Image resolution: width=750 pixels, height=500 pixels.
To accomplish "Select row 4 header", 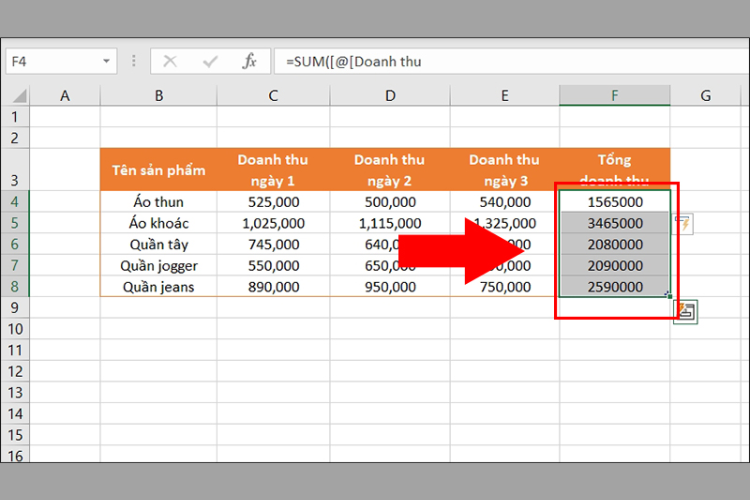I will pos(15,201).
